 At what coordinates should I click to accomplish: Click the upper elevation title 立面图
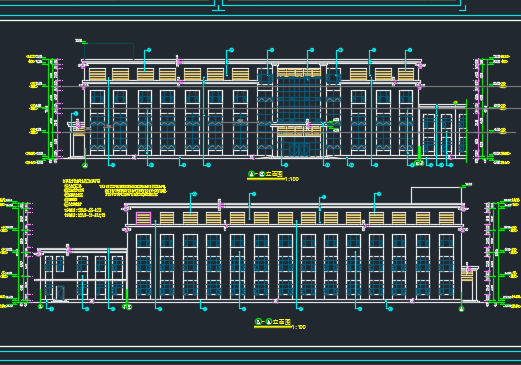point(274,174)
